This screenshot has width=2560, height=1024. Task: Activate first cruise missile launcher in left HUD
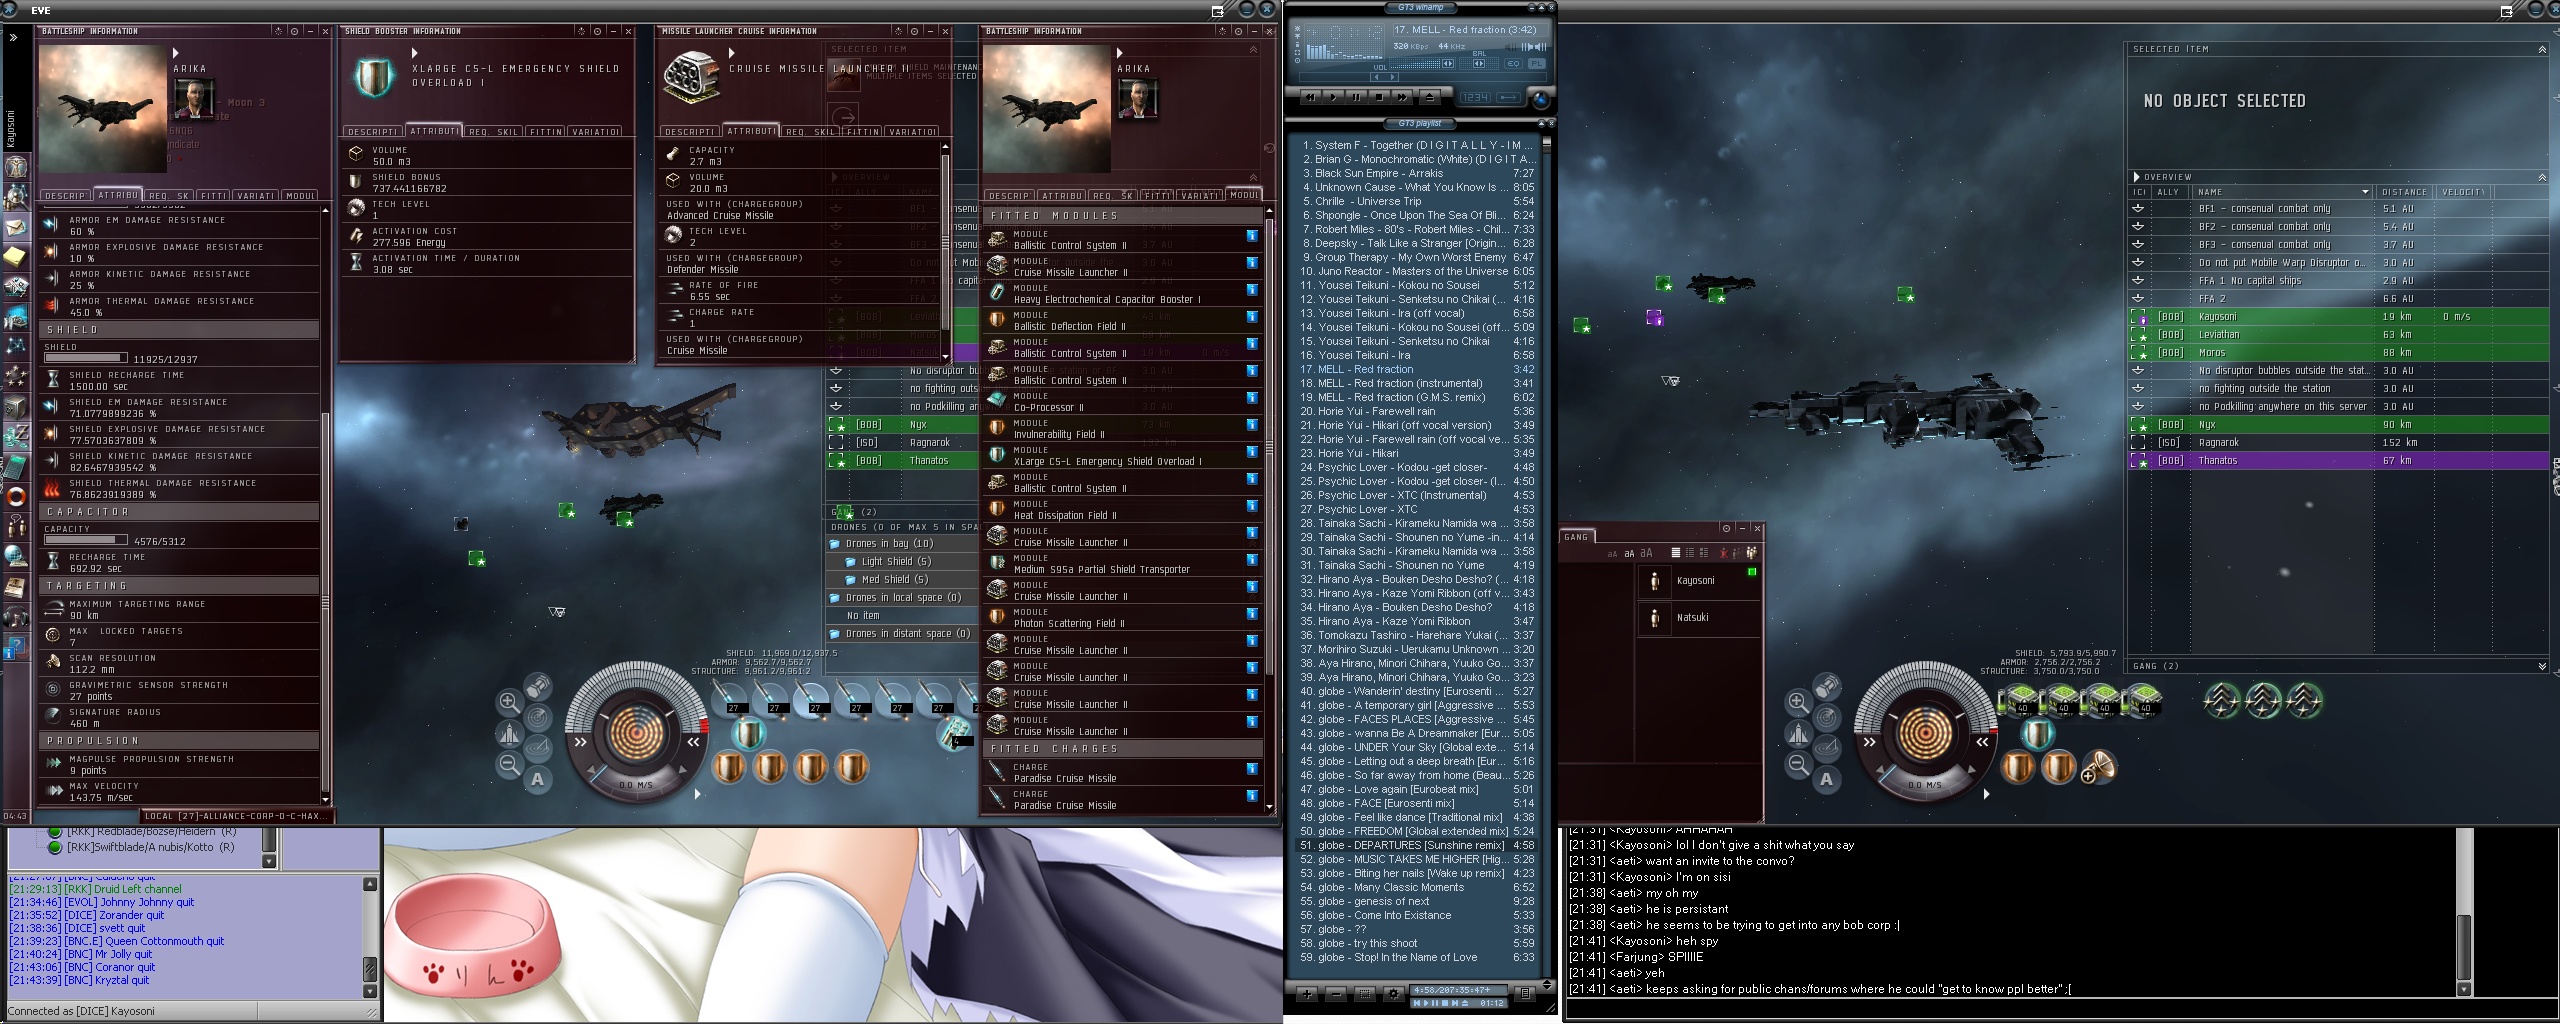tap(731, 699)
